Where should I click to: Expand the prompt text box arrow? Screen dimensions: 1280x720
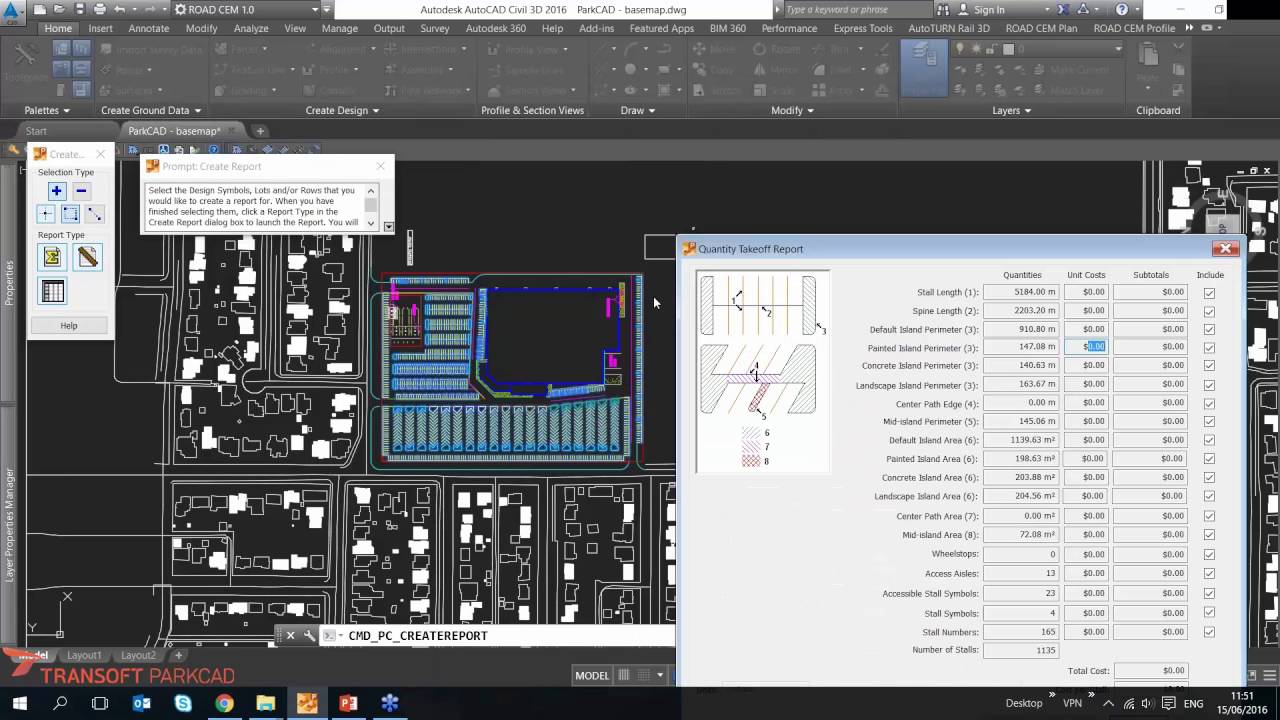pos(388,226)
